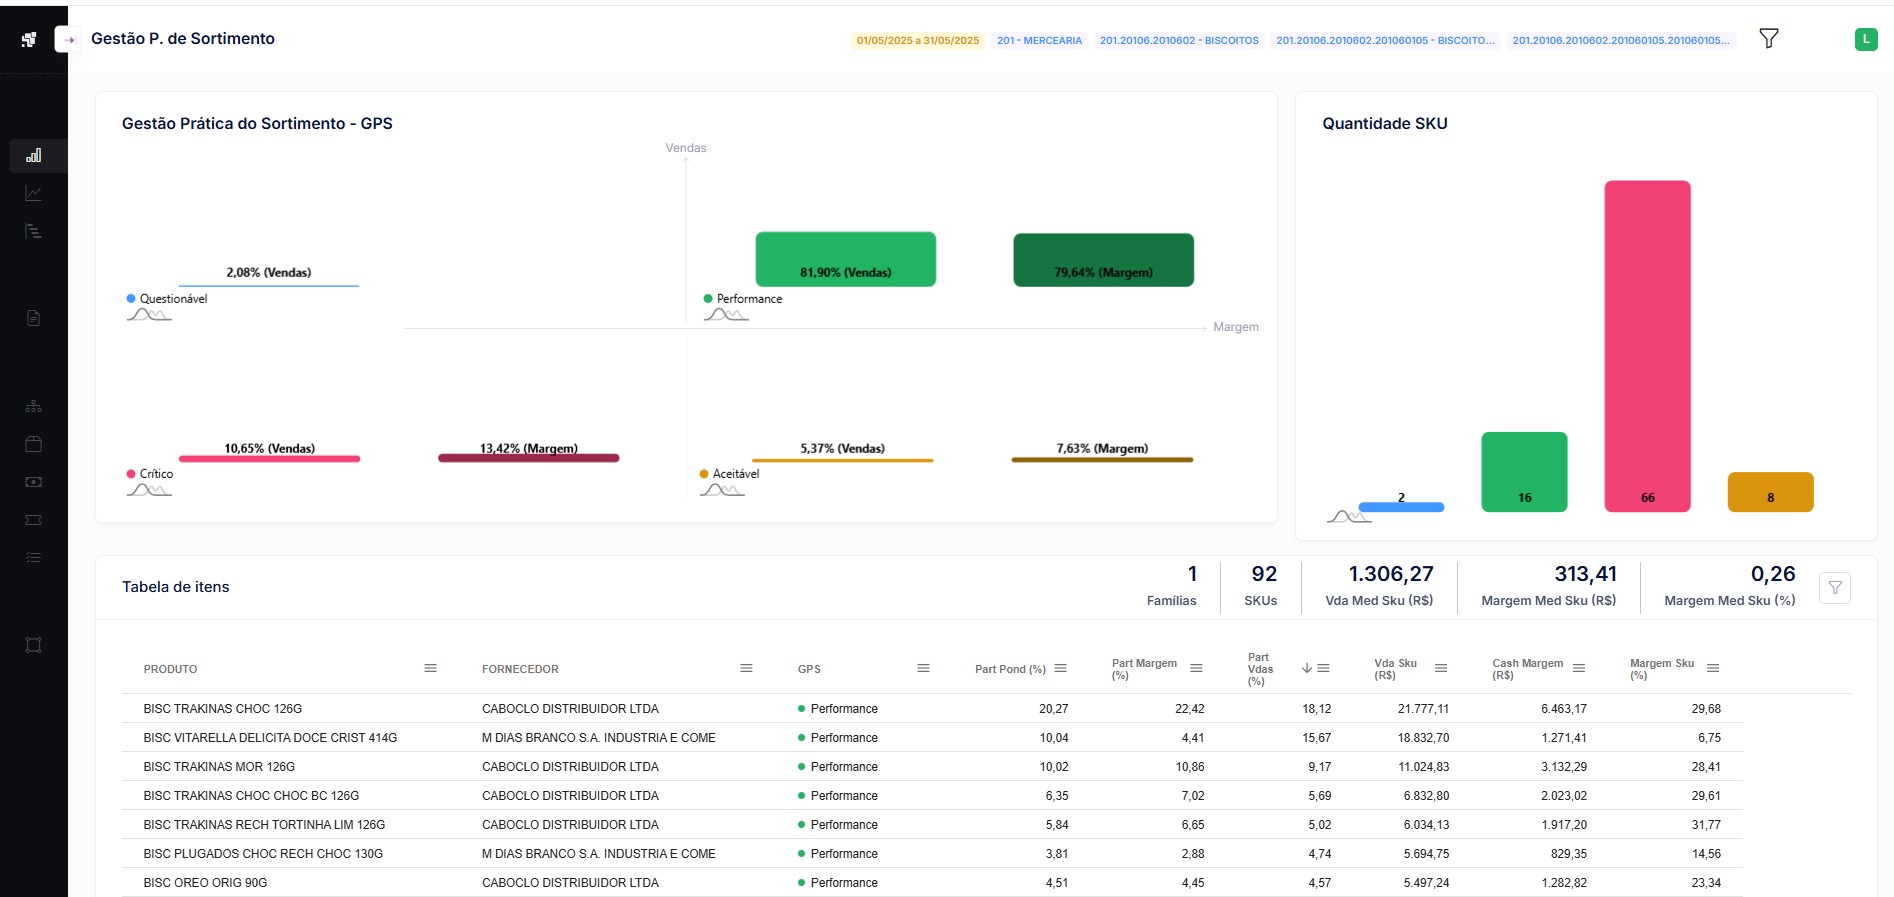Open the line chart sidebar icon
The width and height of the screenshot is (1894, 897).
(34, 193)
